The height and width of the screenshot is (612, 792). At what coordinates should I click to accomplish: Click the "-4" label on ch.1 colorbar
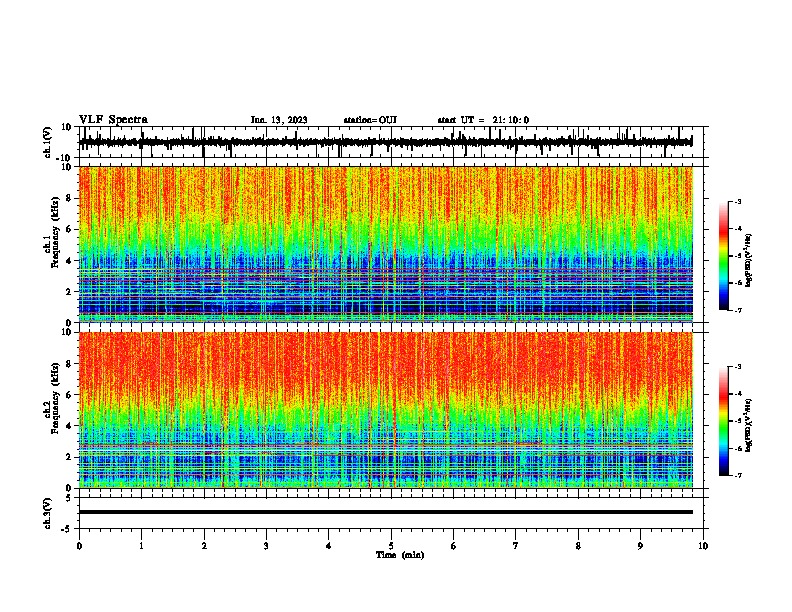tap(737, 229)
